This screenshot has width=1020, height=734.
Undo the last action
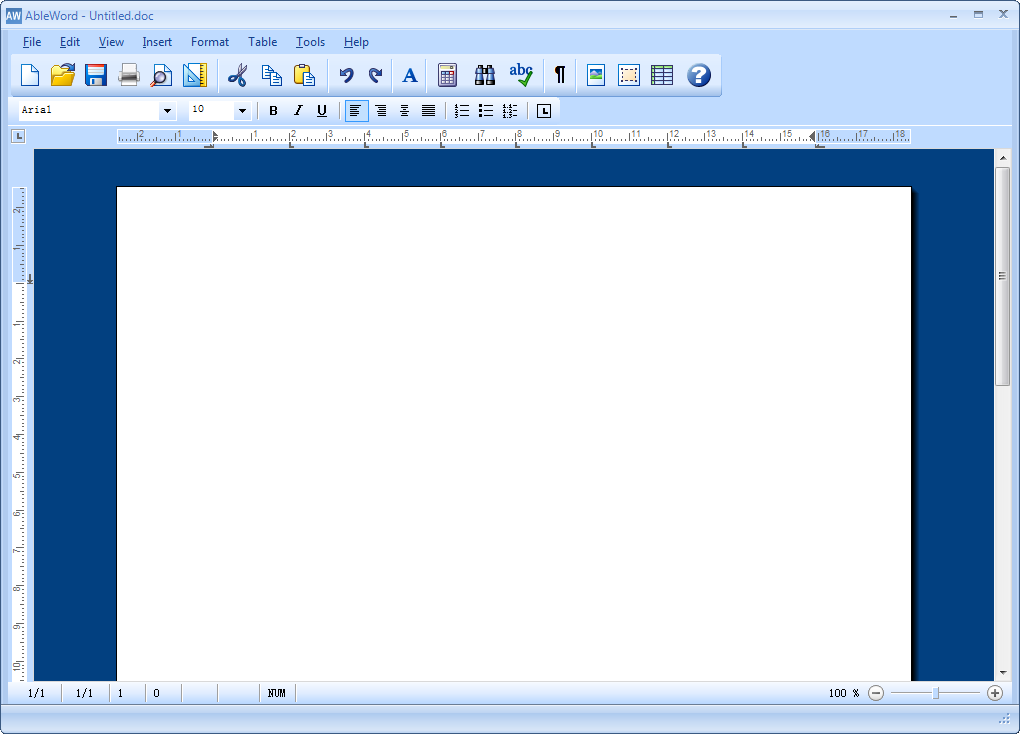tap(346, 75)
